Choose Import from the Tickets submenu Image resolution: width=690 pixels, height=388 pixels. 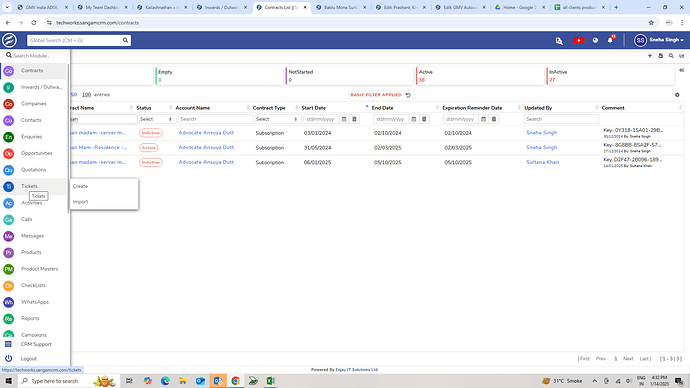(x=81, y=201)
